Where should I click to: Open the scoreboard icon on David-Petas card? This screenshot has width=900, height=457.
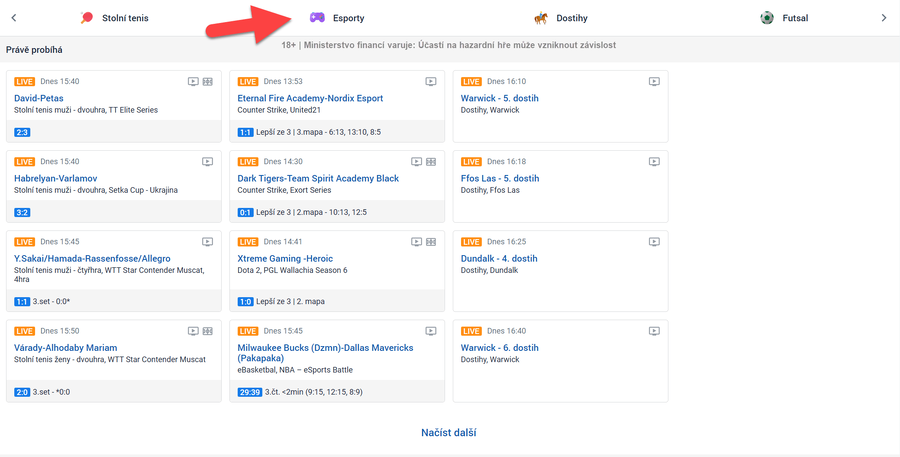(208, 82)
